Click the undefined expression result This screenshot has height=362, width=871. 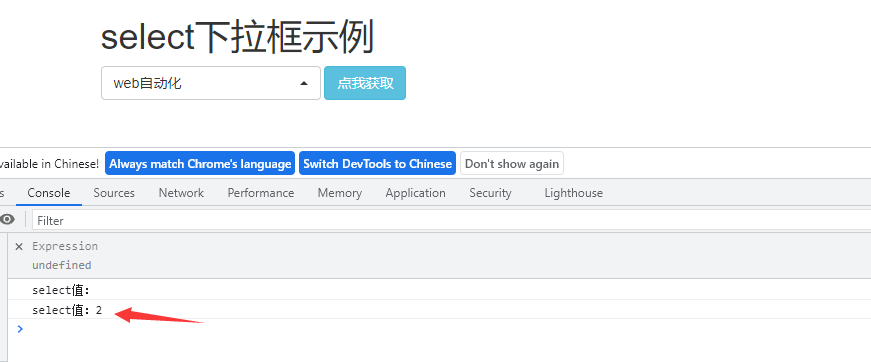pos(62,265)
